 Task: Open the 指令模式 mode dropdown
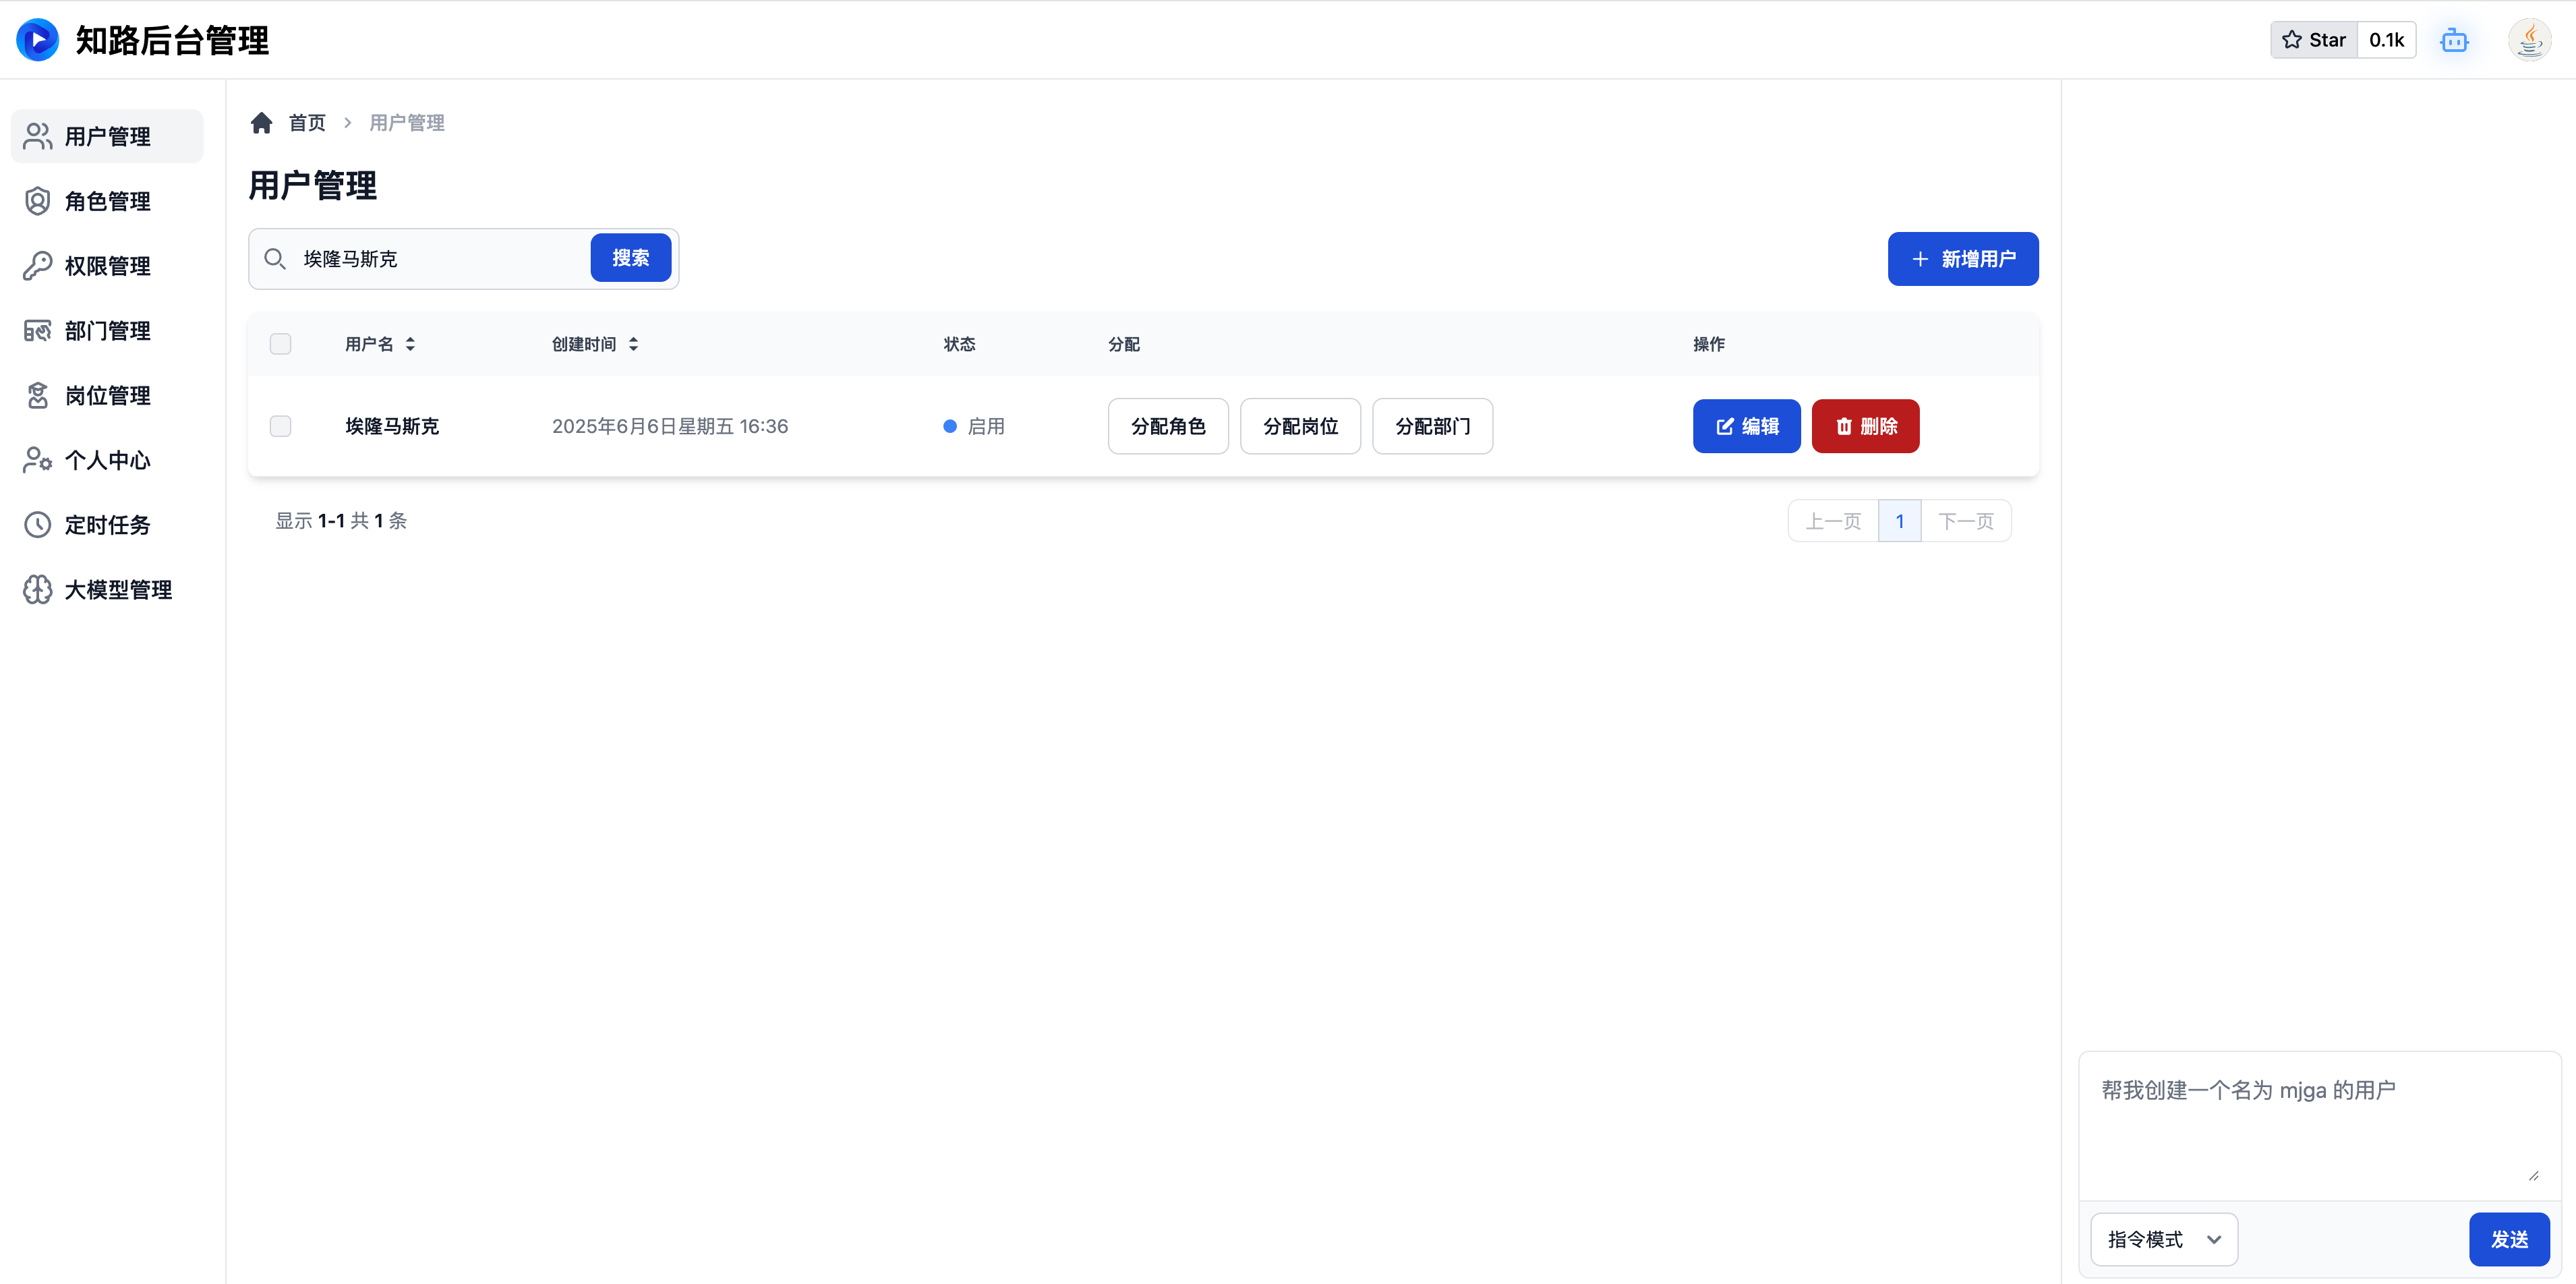tap(2164, 1239)
